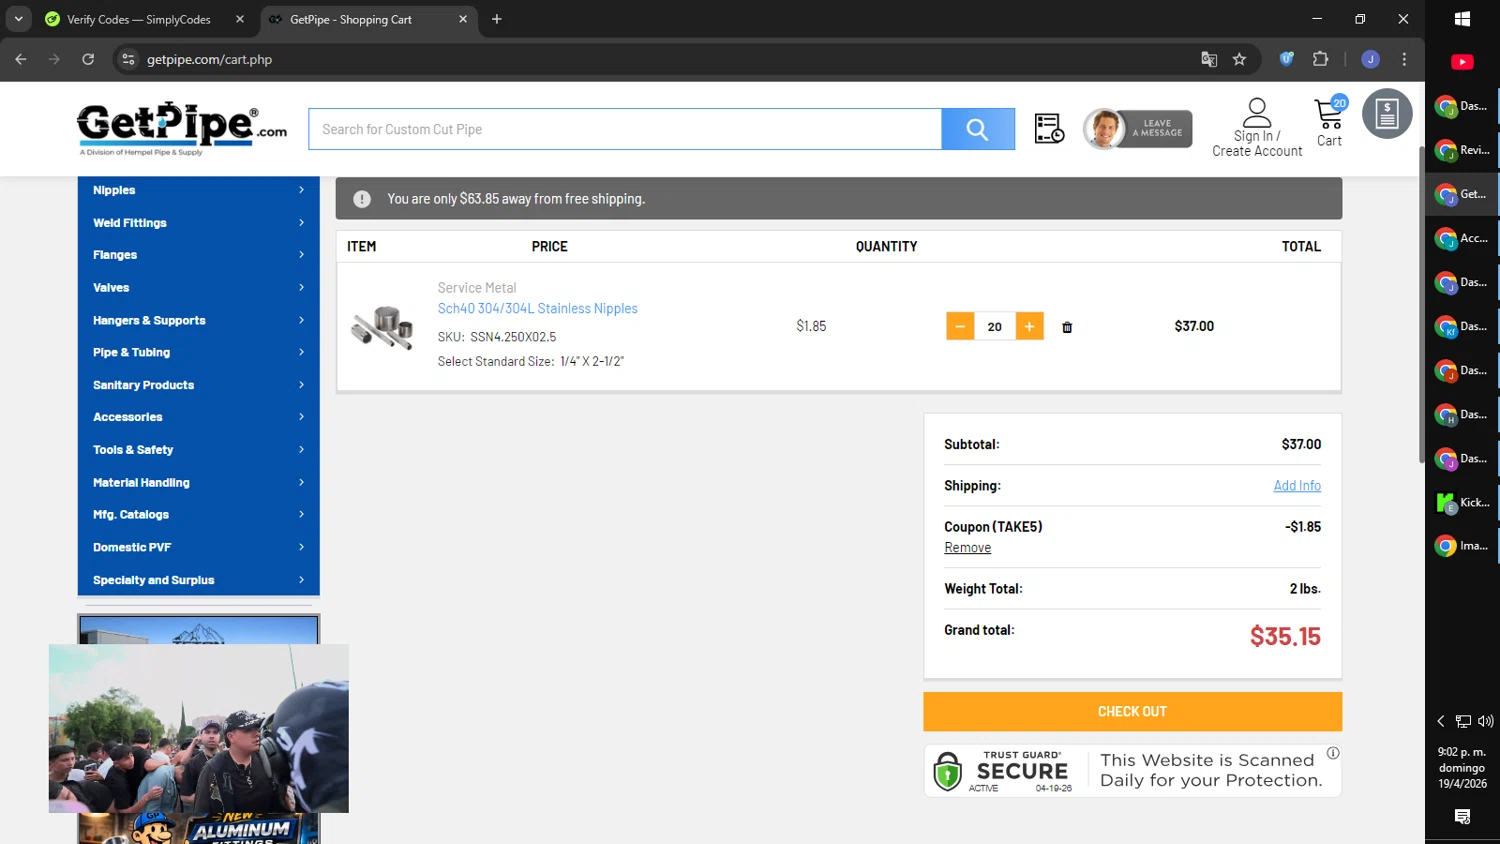Click the round gray invoice button
Viewport: 1500px width, 844px height.
1387,114
